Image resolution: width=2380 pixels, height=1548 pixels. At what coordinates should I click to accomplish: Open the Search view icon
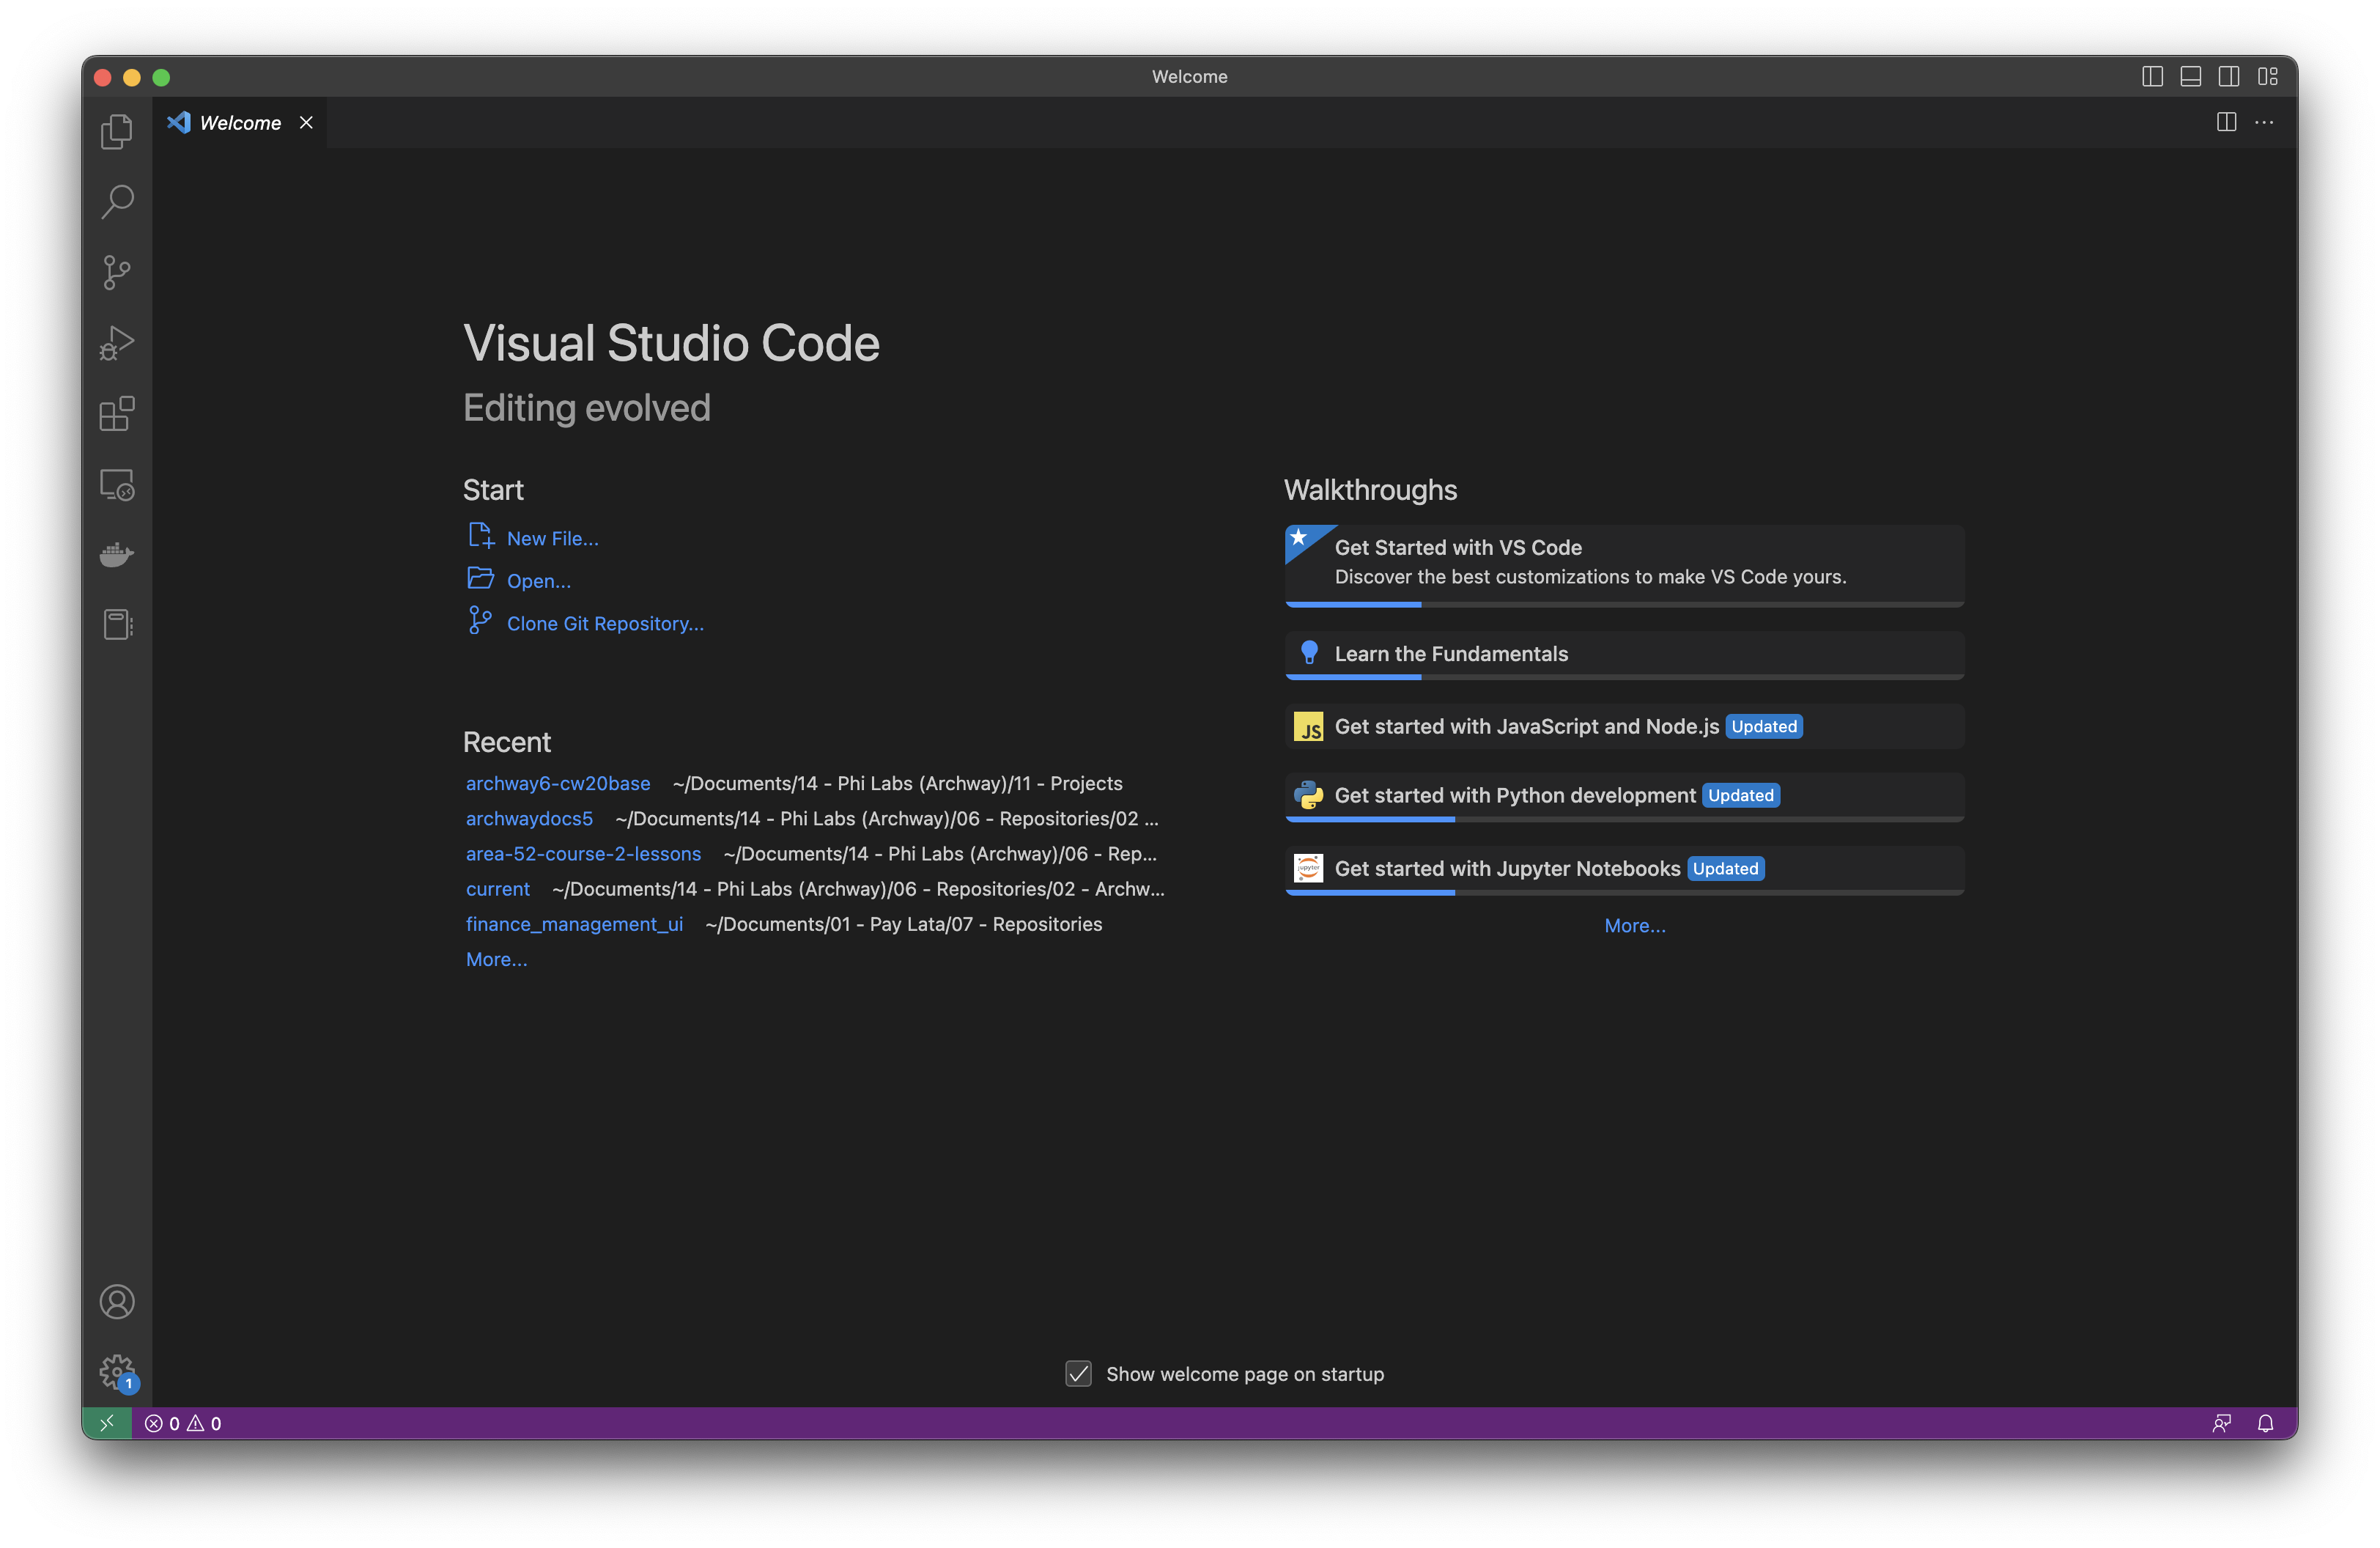coord(117,201)
